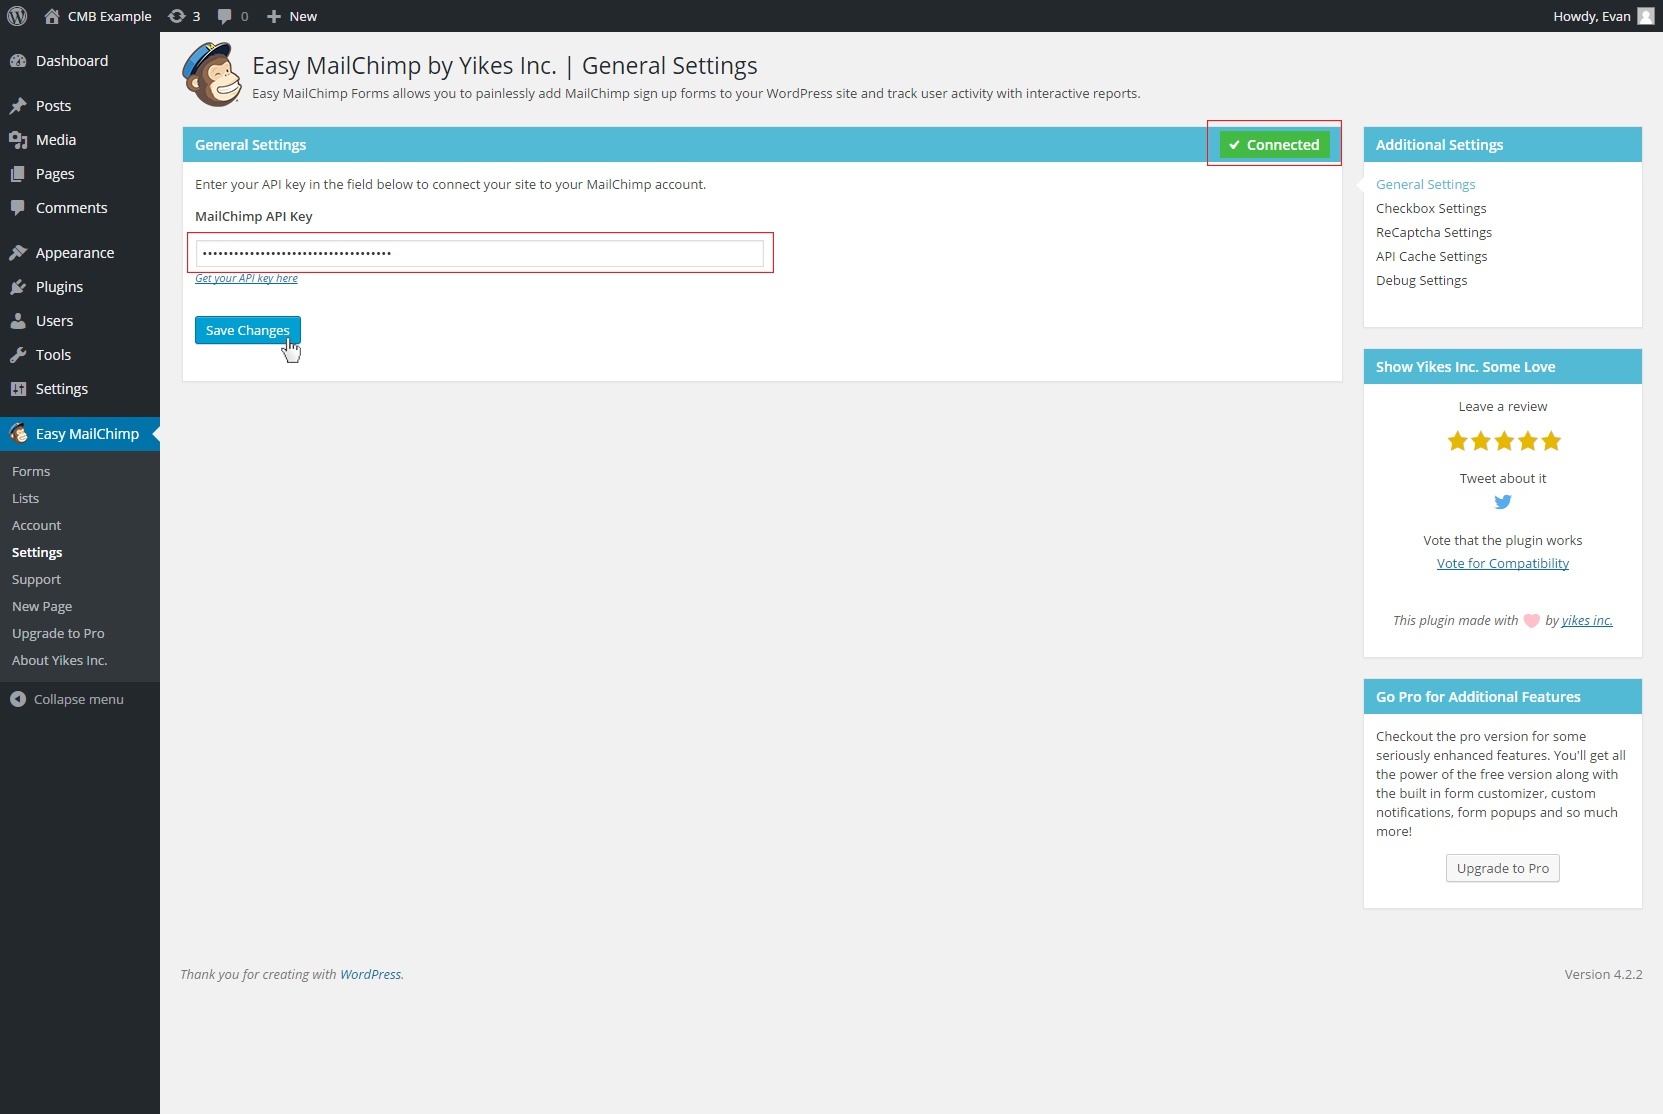Follow Get your API key here link

[246, 278]
